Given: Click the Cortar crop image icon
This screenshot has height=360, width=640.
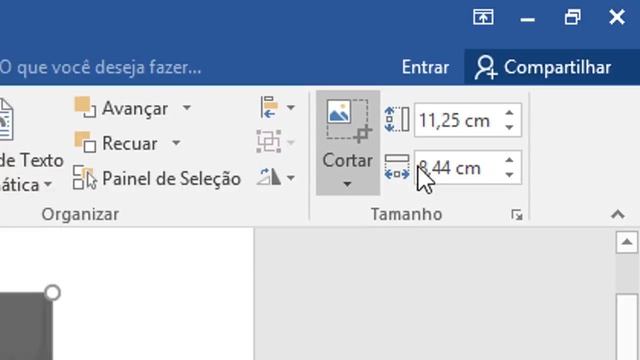Looking at the screenshot, I should point(348,121).
